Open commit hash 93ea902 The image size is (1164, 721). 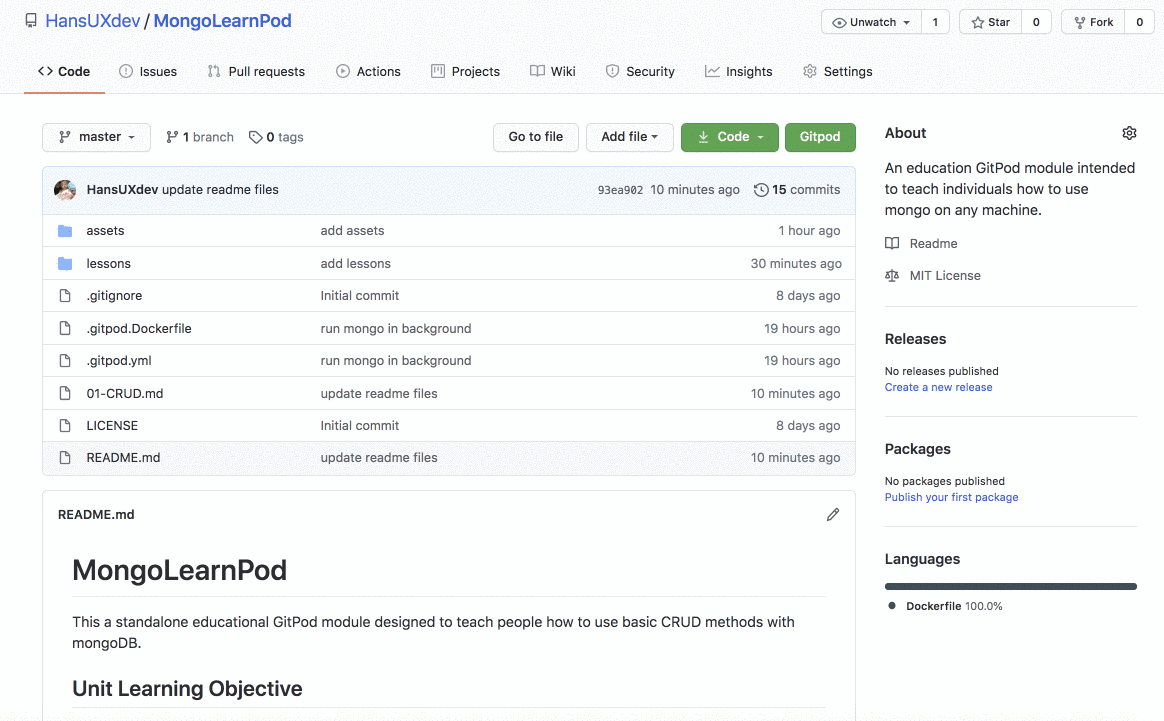tap(620, 190)
